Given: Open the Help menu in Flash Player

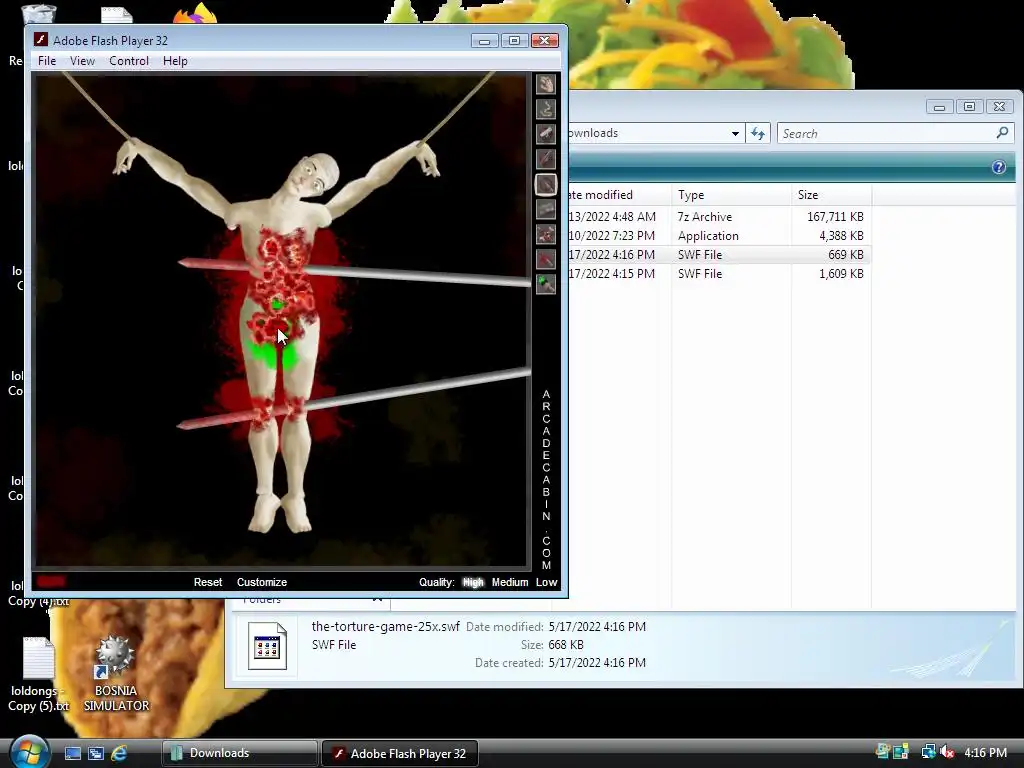Looking at the screenshot, I should coord(175,61).
